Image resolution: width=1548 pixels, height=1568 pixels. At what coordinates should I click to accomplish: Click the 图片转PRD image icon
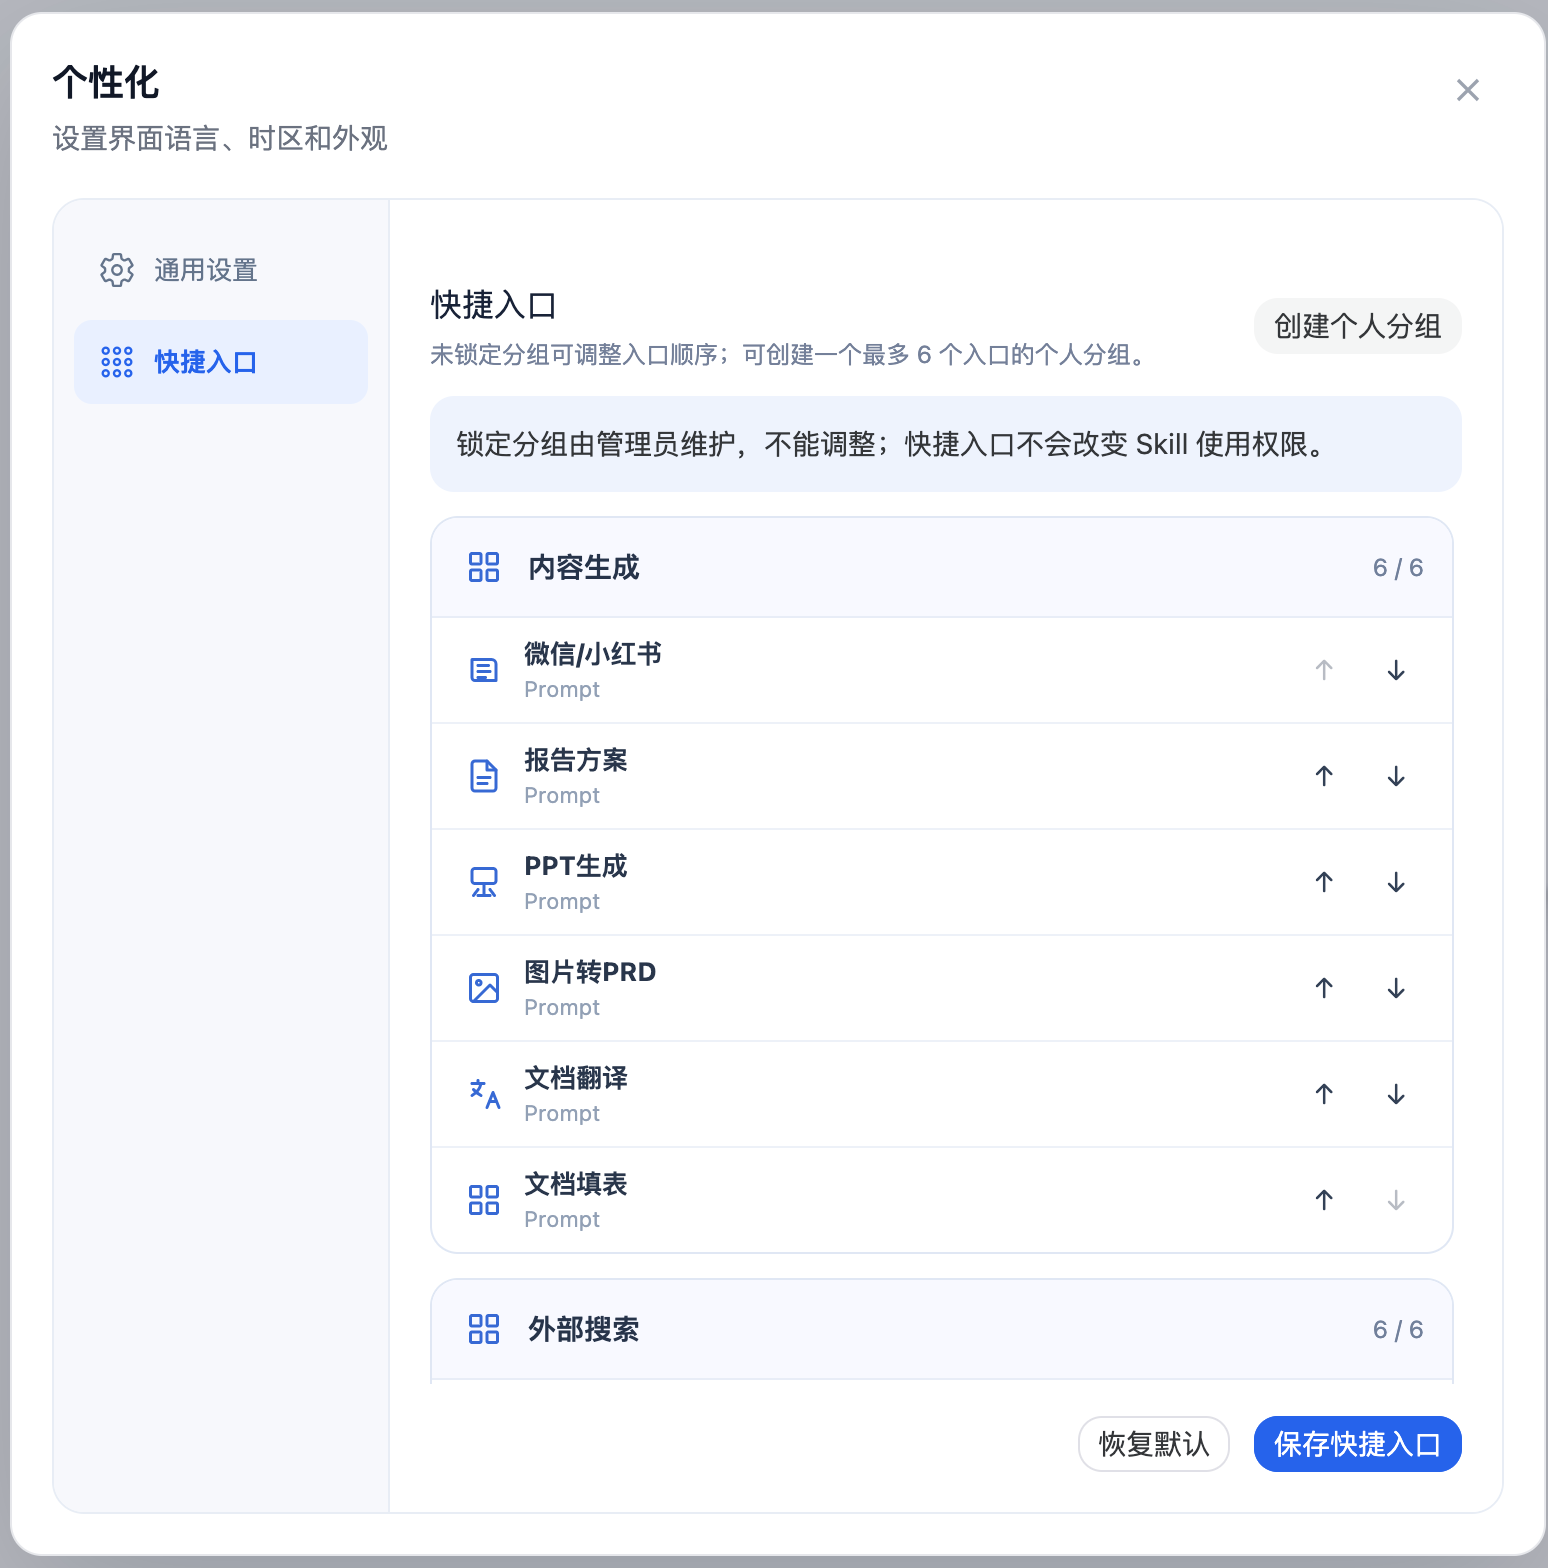pyautogui.click(x=484, y=988)
